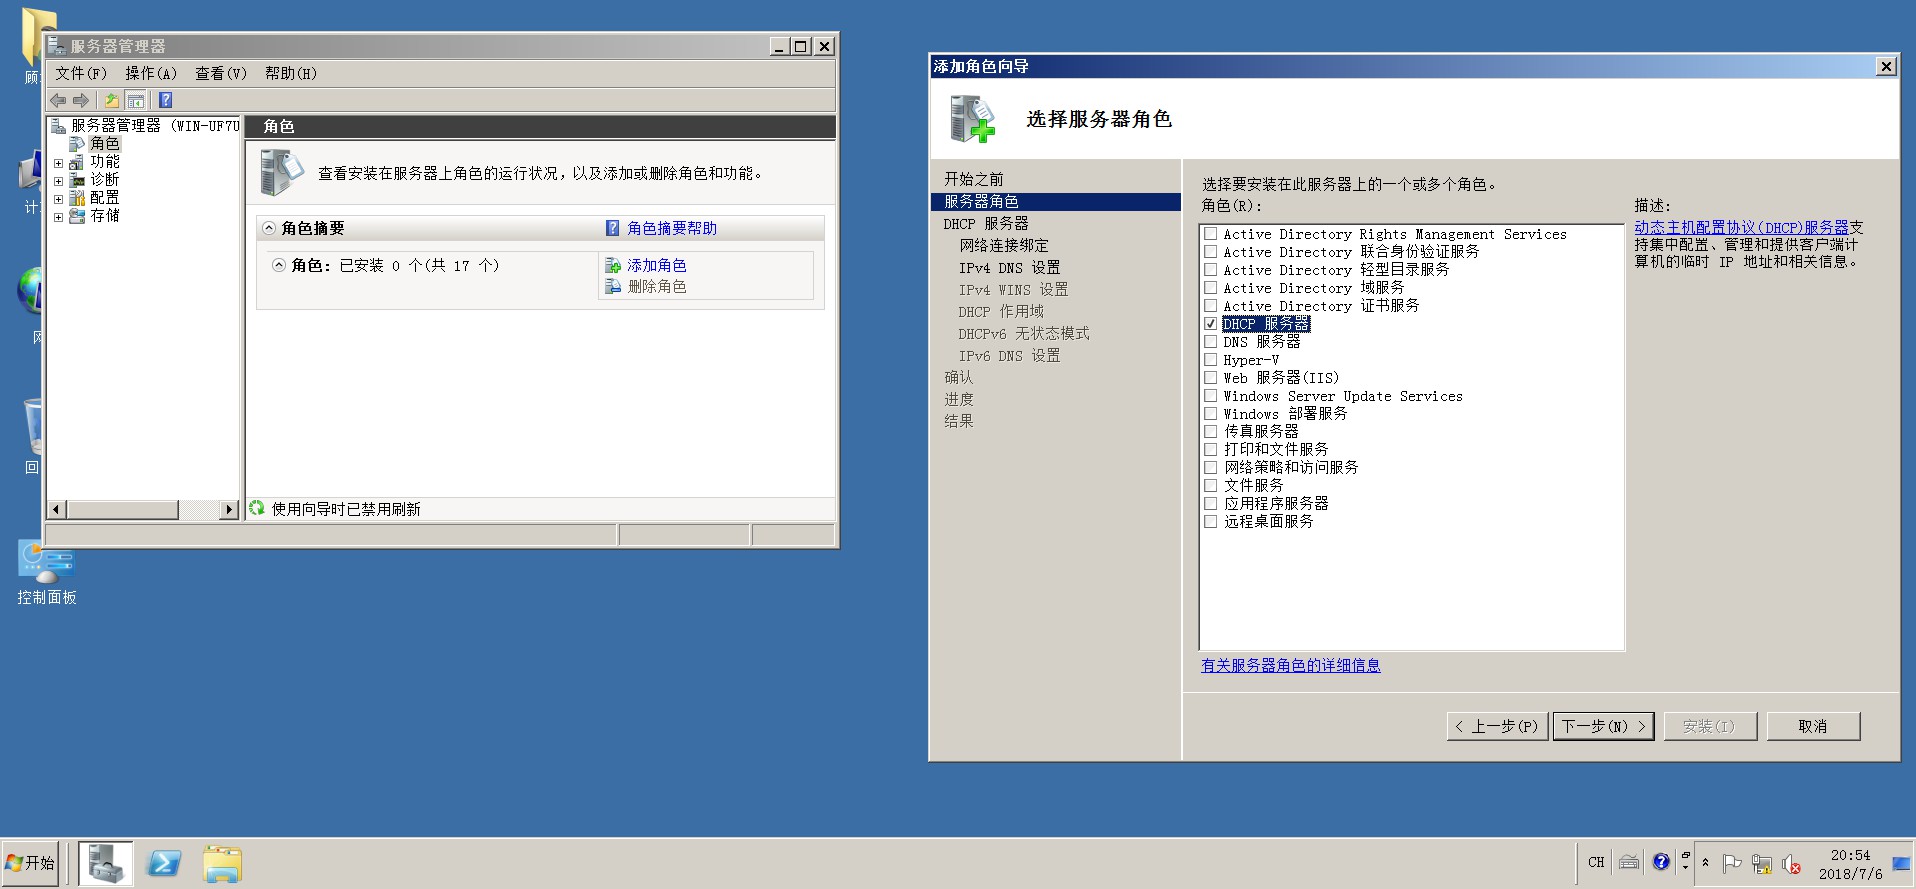Expand the 诊断 tree node
Screen dimensions: 1916x889
pos(58,181)
